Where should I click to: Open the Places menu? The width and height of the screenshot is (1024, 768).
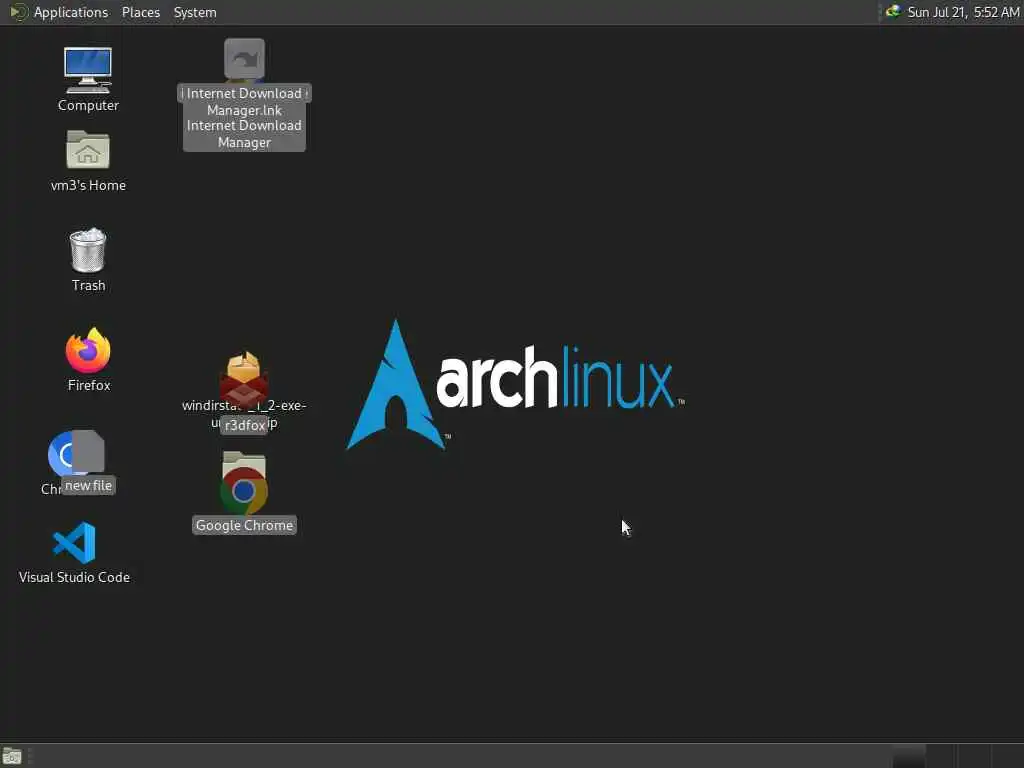pyautogui.click(x=140, y=12)
